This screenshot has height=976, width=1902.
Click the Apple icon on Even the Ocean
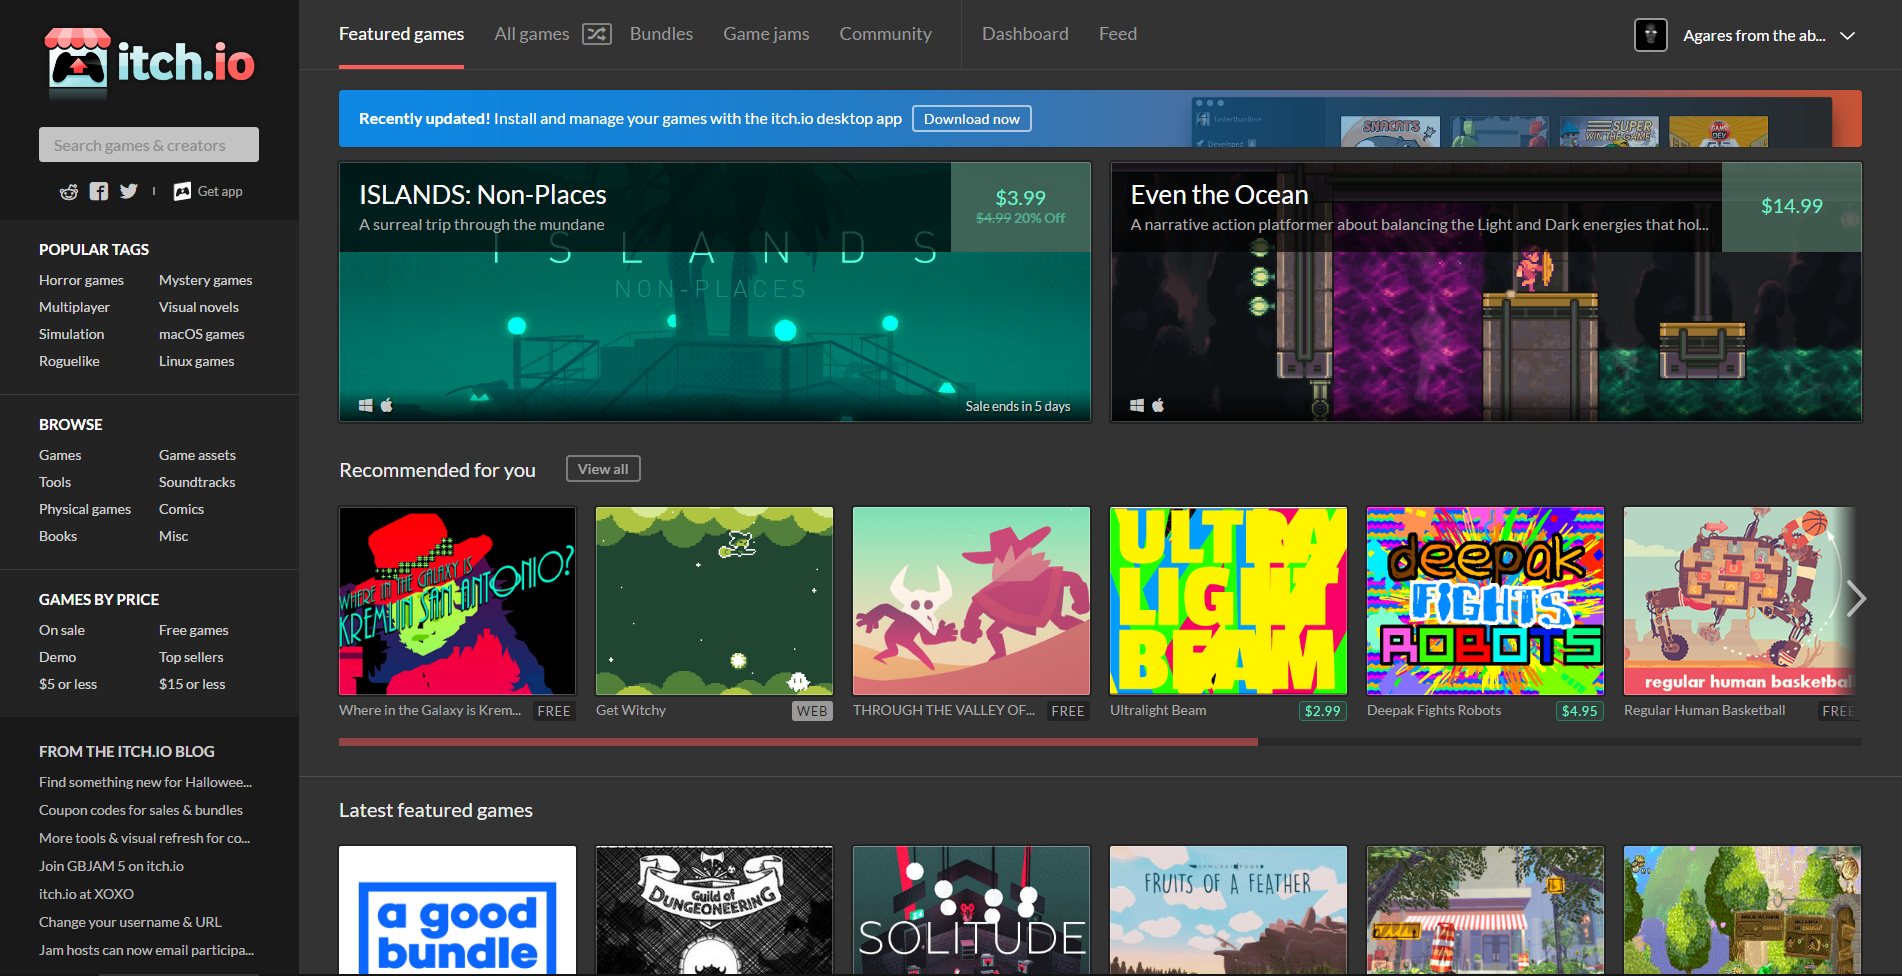click(1158, 405)
